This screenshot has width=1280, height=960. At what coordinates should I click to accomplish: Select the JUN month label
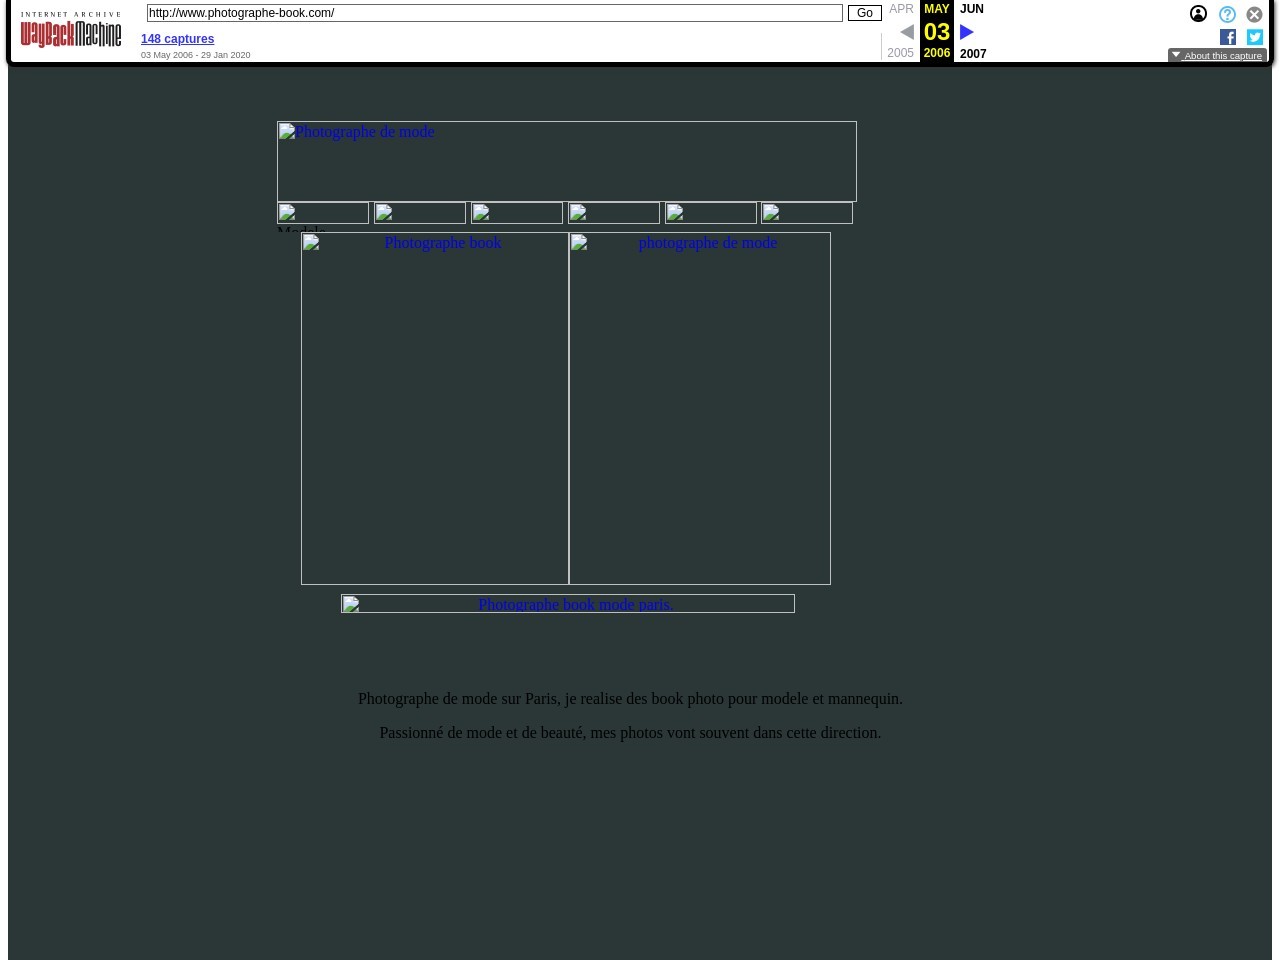pyautogui.click(x=971, y=9)
